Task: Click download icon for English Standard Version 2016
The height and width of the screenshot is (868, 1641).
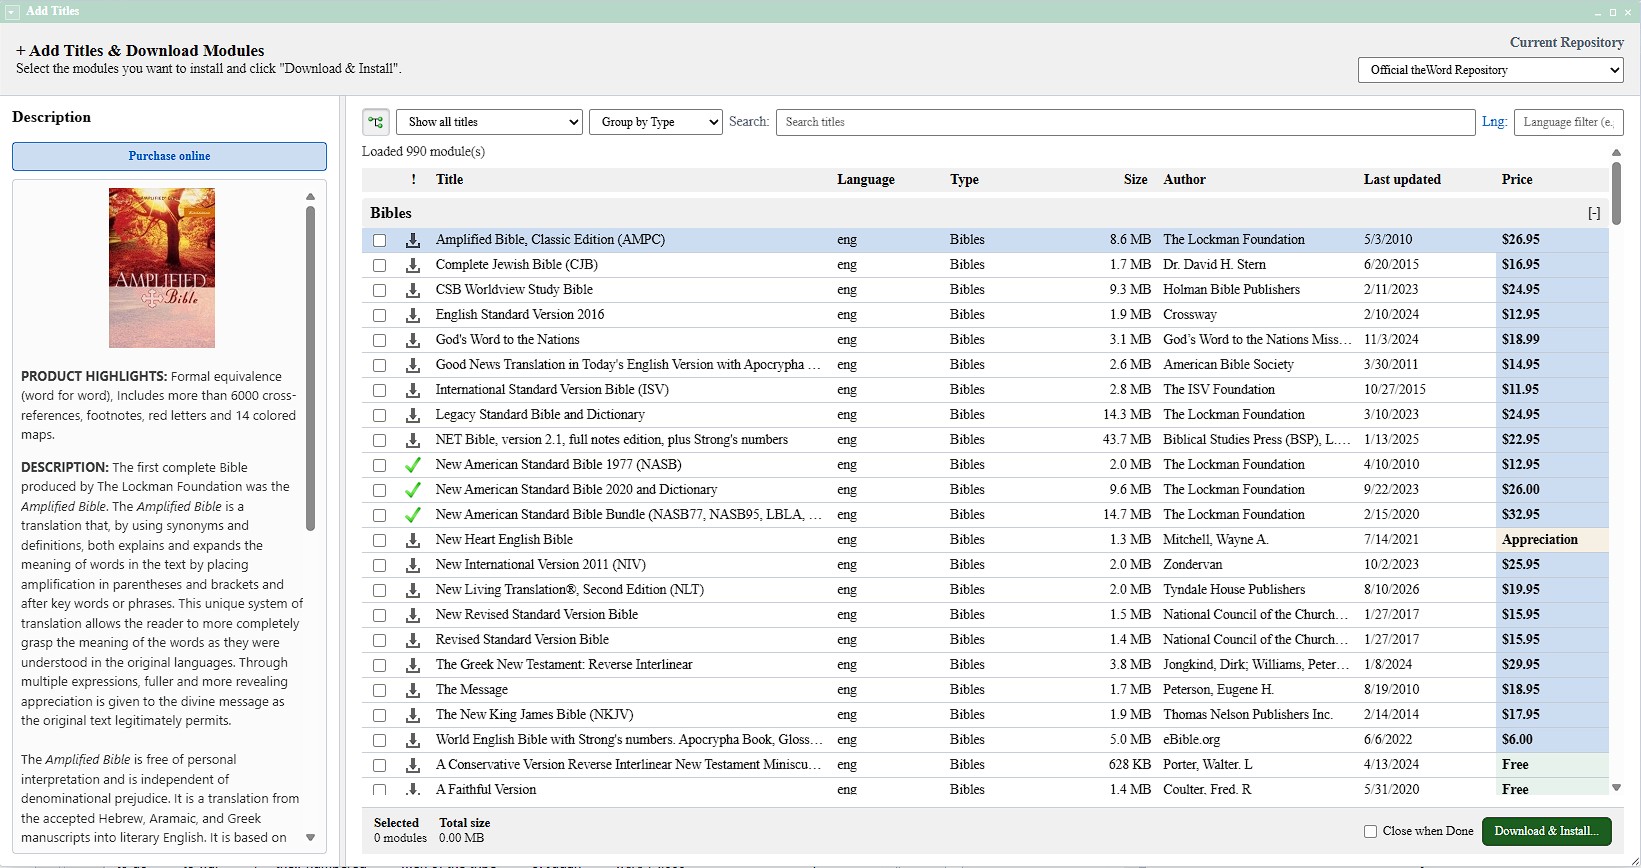Action: 412,315
